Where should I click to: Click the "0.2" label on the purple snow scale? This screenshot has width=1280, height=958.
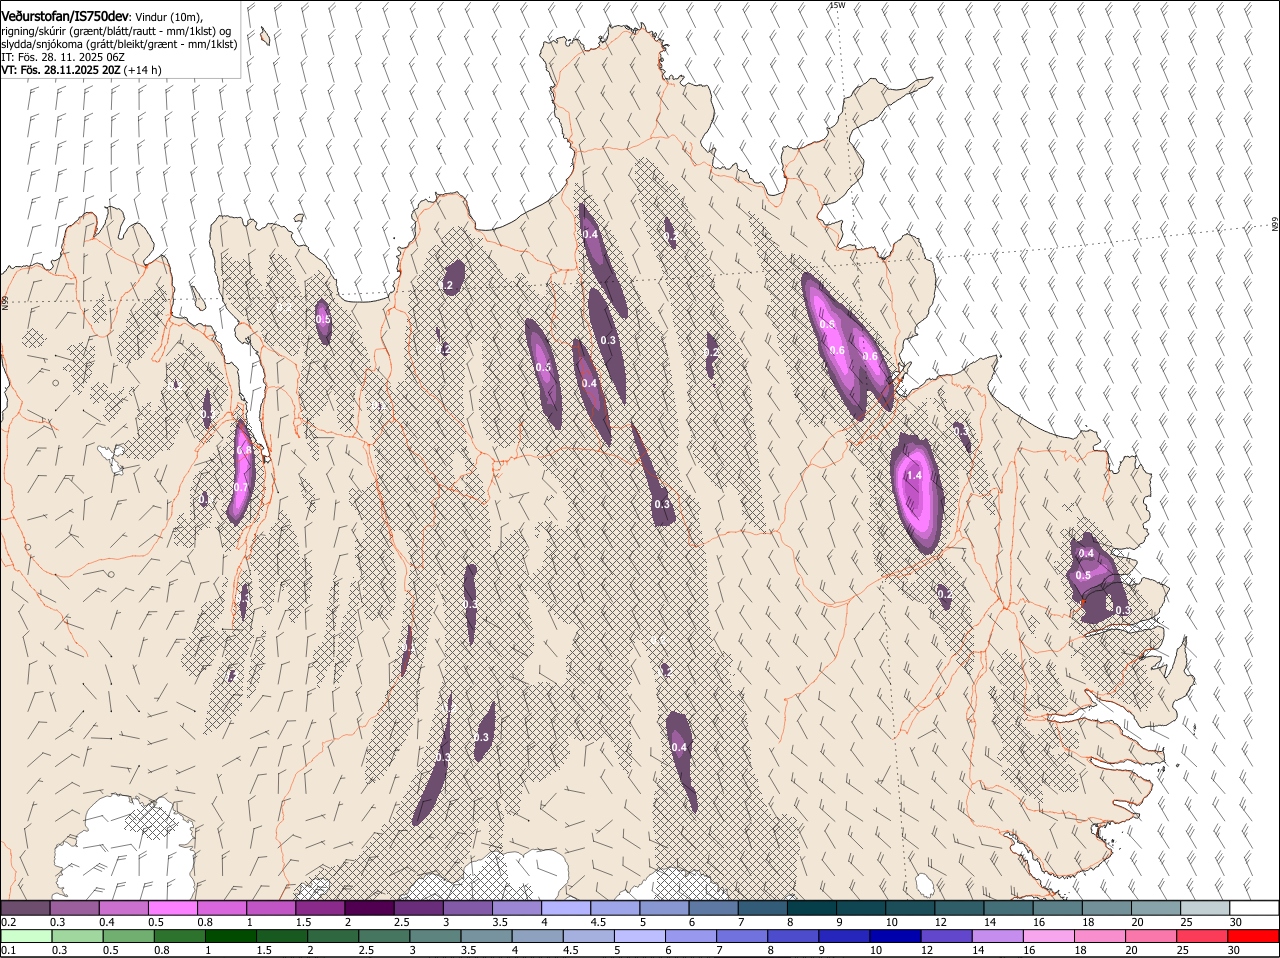8,922
